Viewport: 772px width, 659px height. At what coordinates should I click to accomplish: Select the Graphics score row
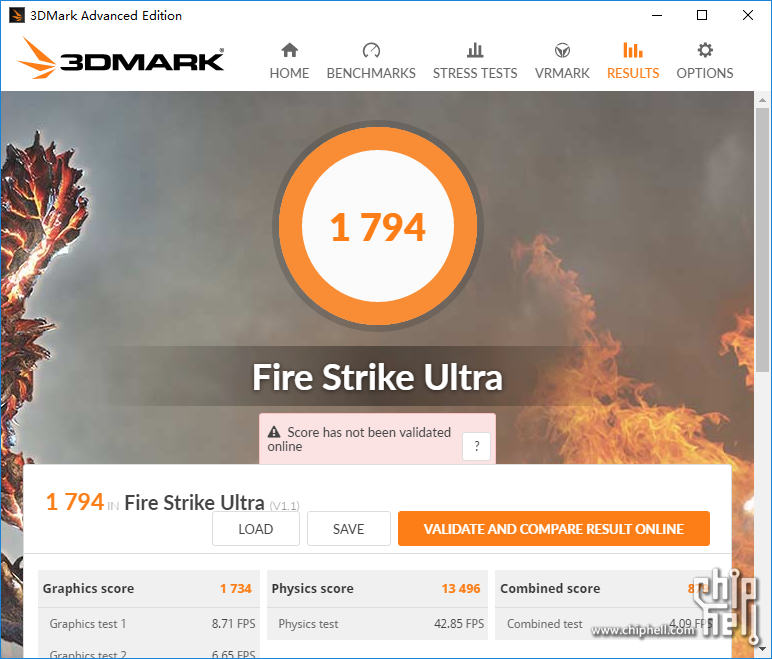pos(148,589)
